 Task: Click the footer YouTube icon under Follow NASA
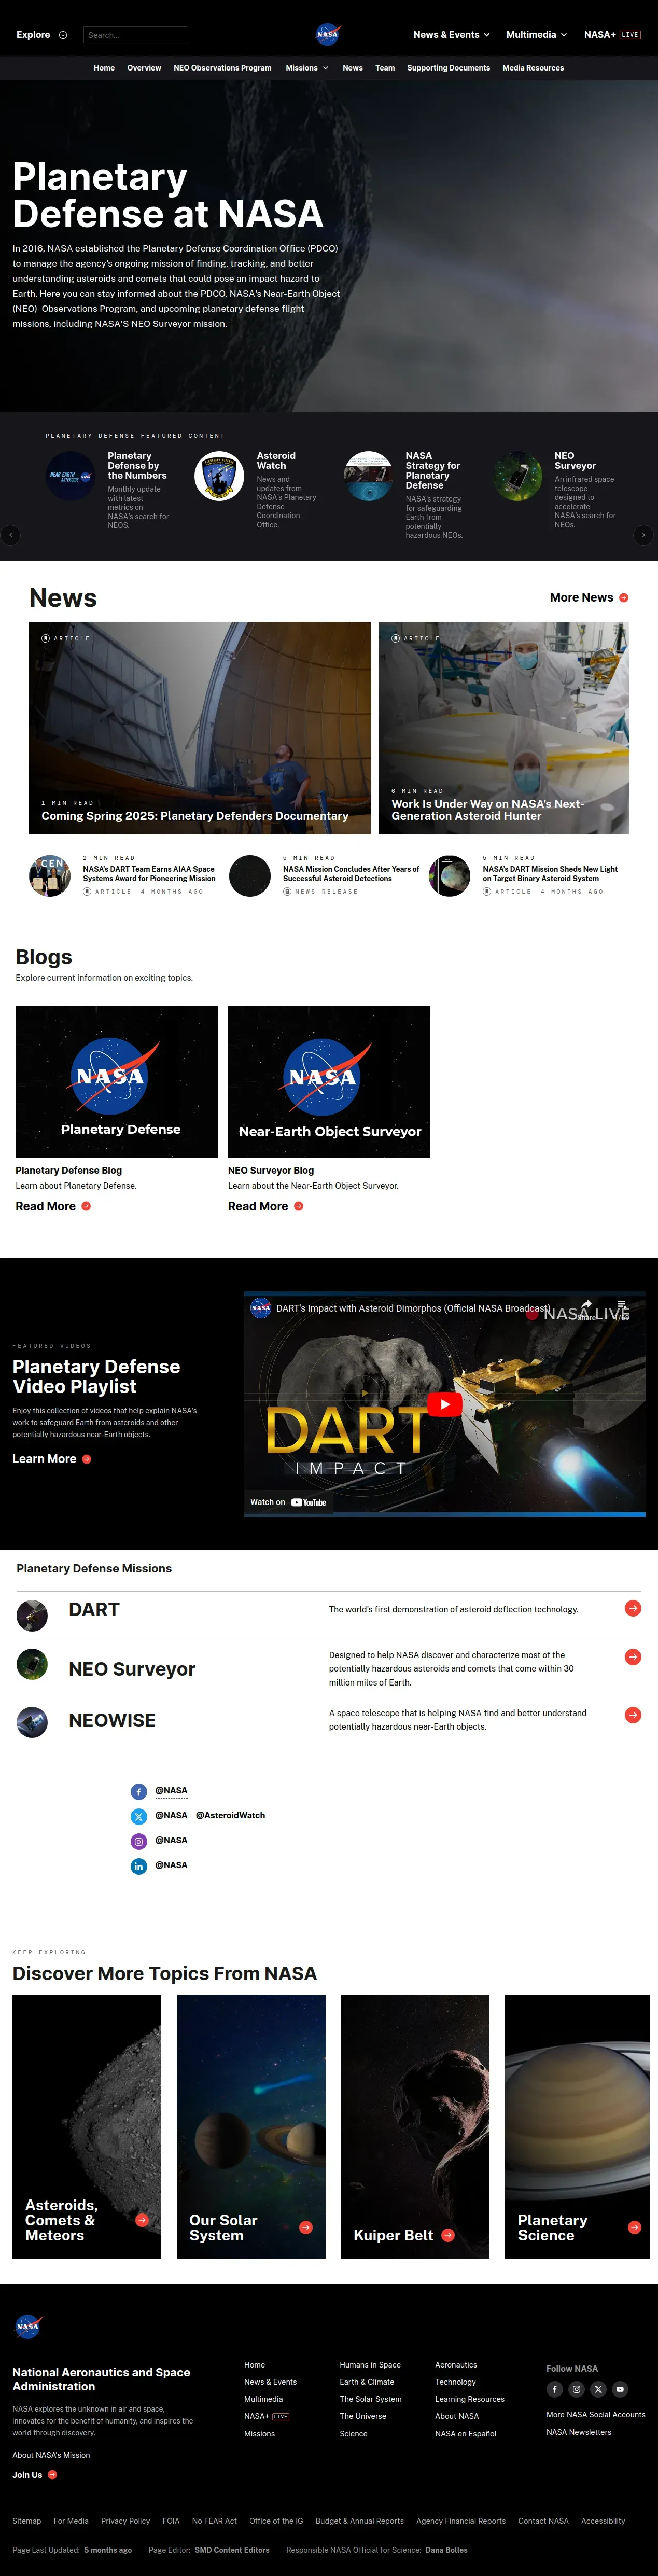coord(620,2389)
